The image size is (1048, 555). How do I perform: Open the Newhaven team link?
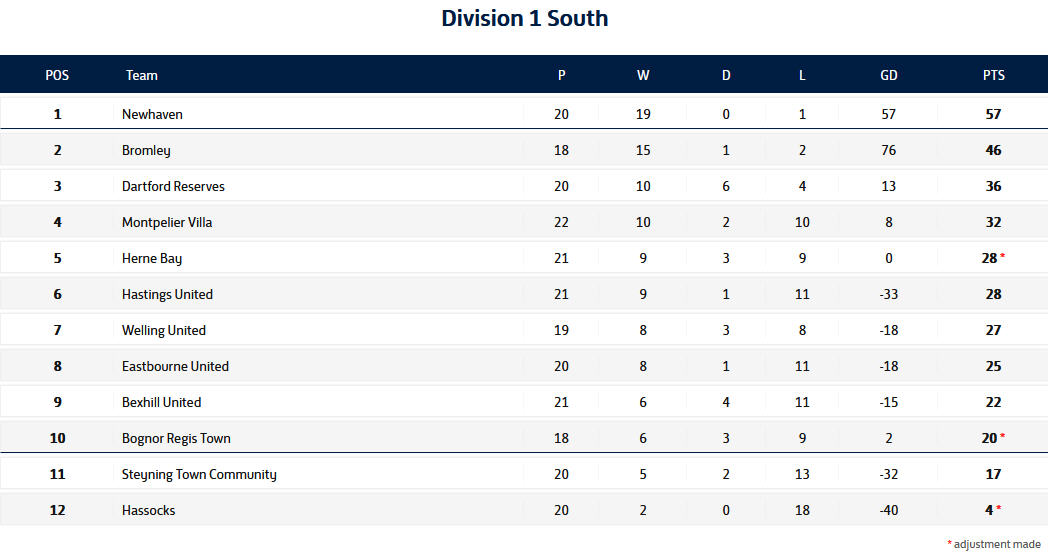(152, 114)
